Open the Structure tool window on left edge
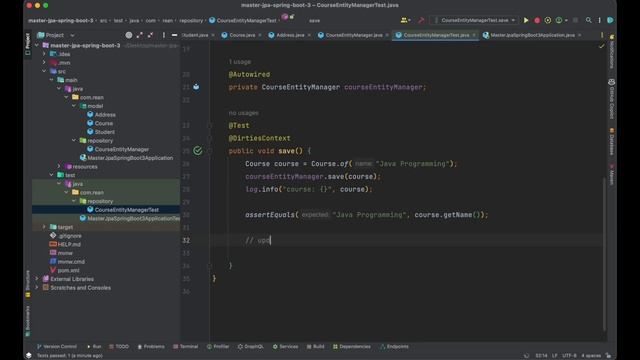Image resolution: width=640 pixels, height=360 pixels. click(28, 283)
